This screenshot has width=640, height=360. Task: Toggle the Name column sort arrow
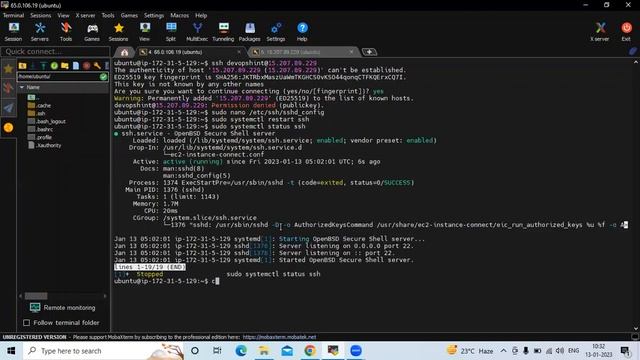pos(22,87)
